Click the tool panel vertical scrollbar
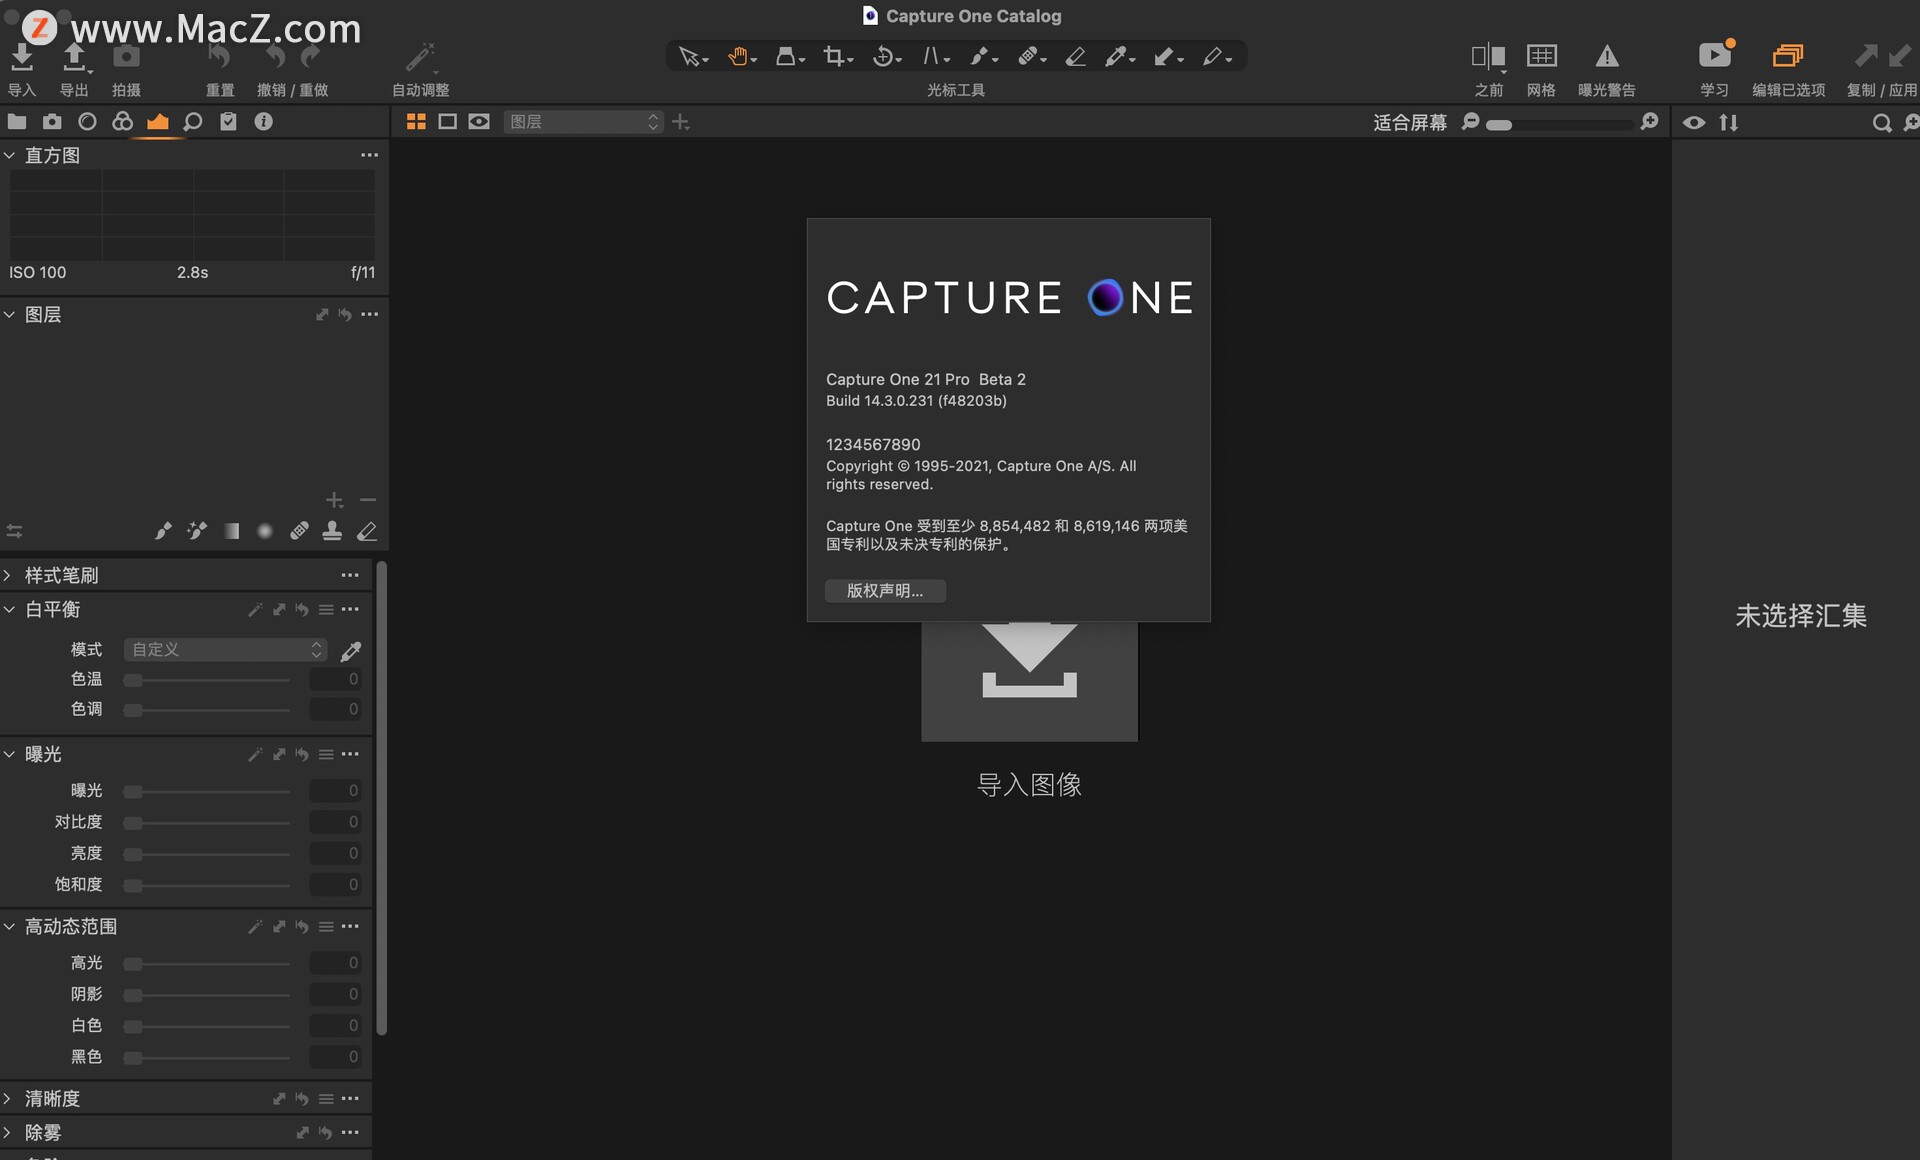The width and height of the screenshot is (1920, 1160). [x=381, y=800]
